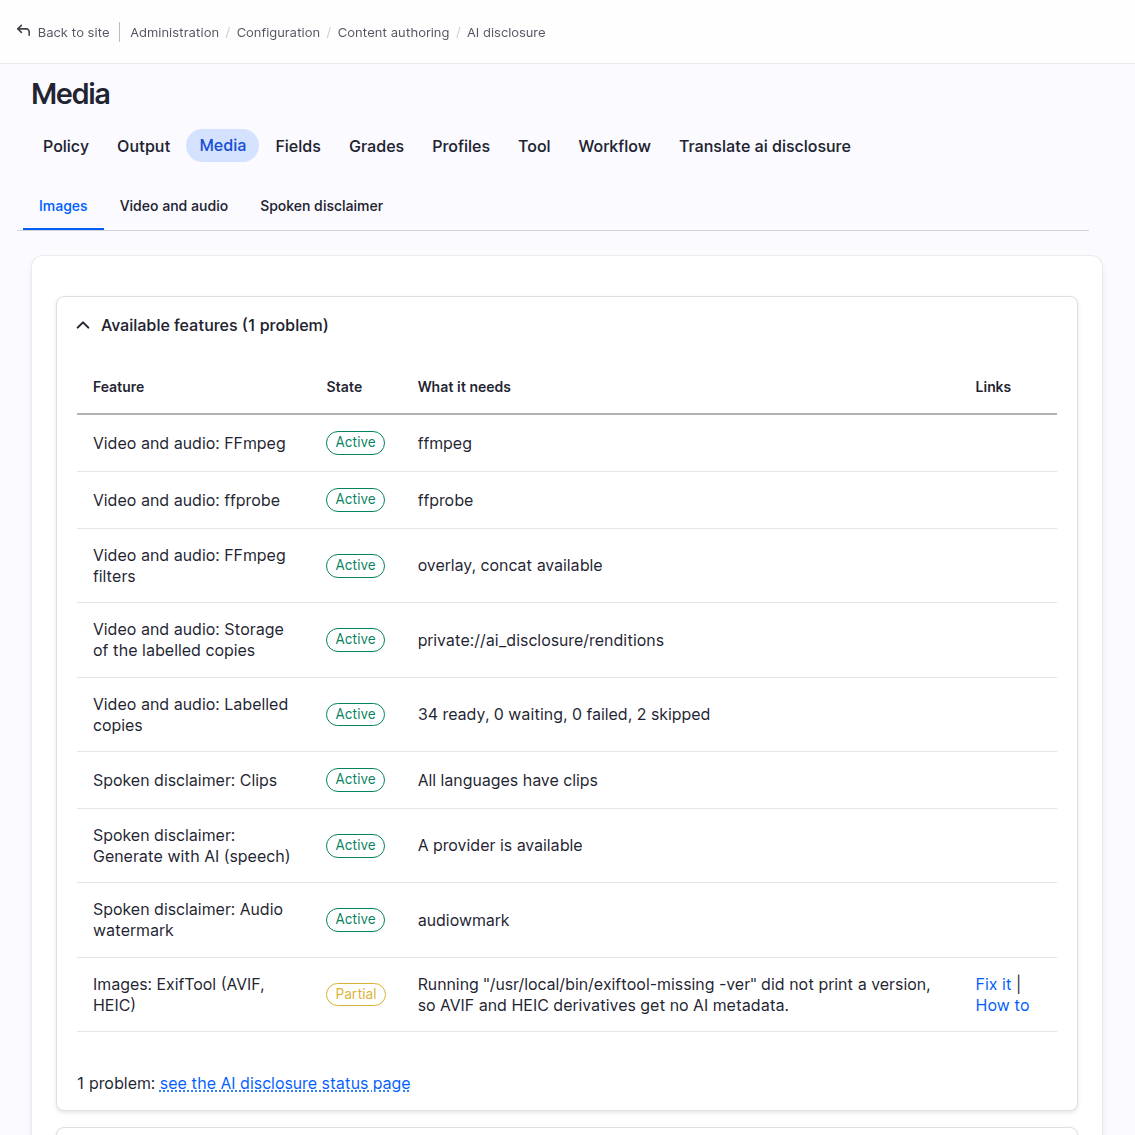Click Active badge for Labelled copies row
The height and width of the screenshot is (1135, 1135).
point(355,714)
